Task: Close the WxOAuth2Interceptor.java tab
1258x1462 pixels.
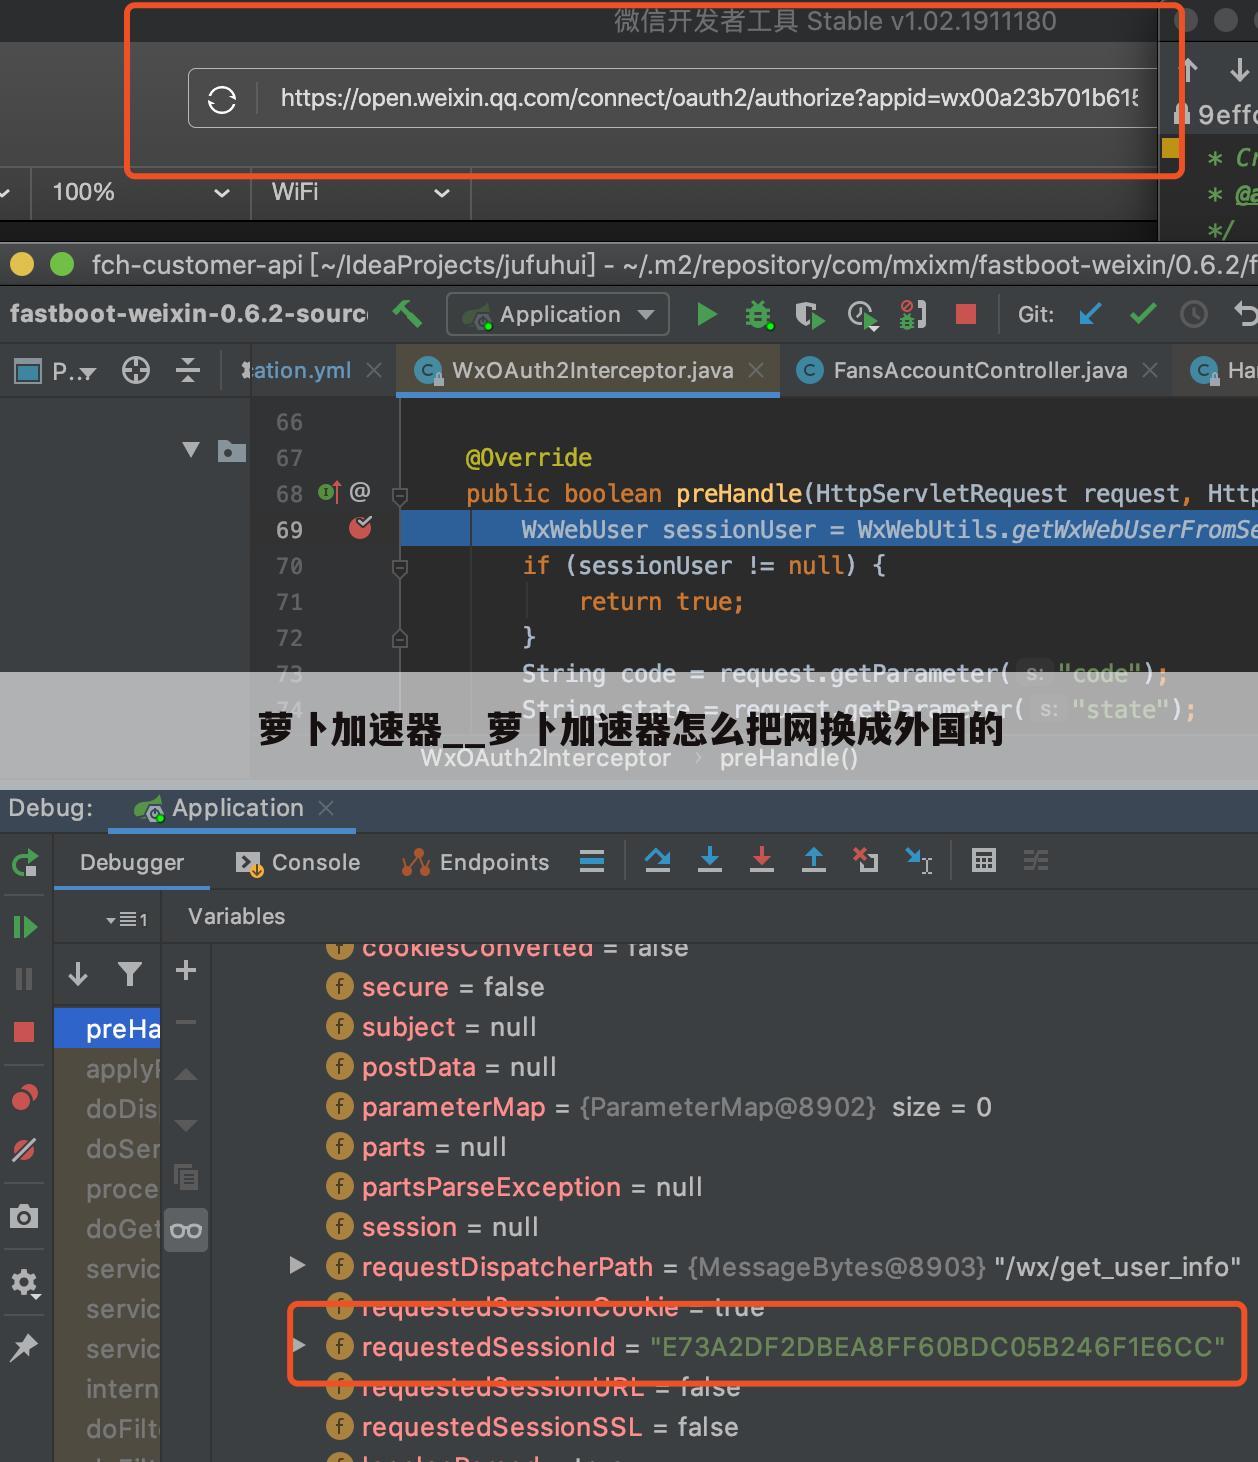Action: (x=757, y=371)
